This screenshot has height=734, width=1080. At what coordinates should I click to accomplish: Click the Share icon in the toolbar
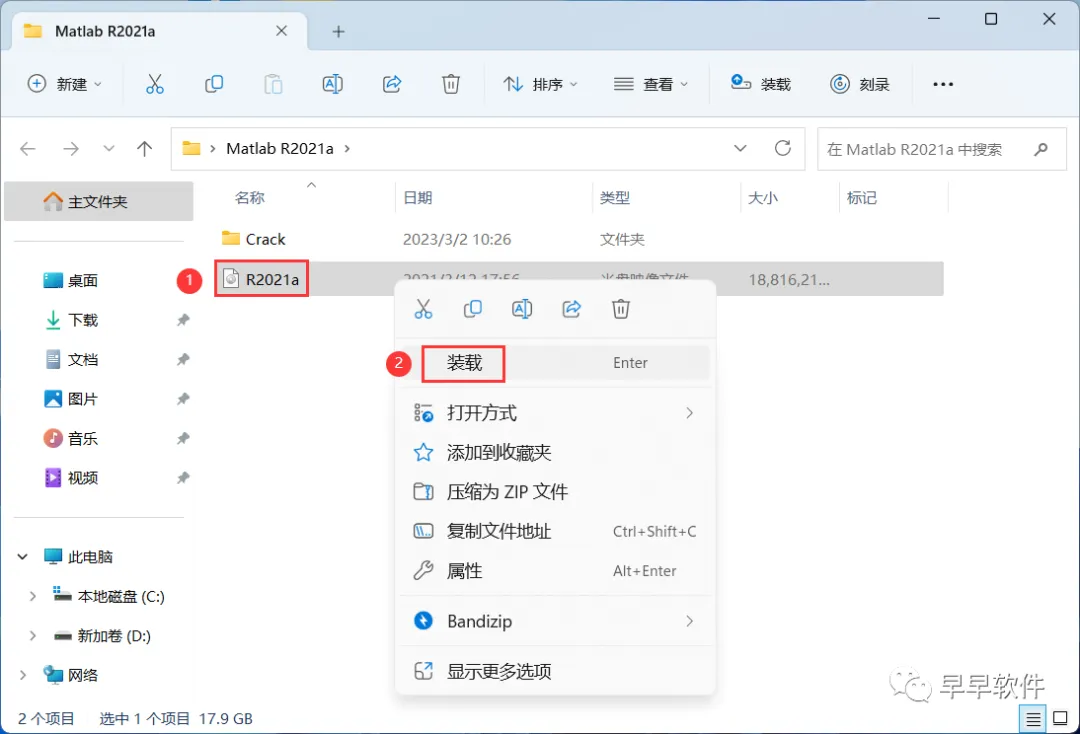coord(392,84)
